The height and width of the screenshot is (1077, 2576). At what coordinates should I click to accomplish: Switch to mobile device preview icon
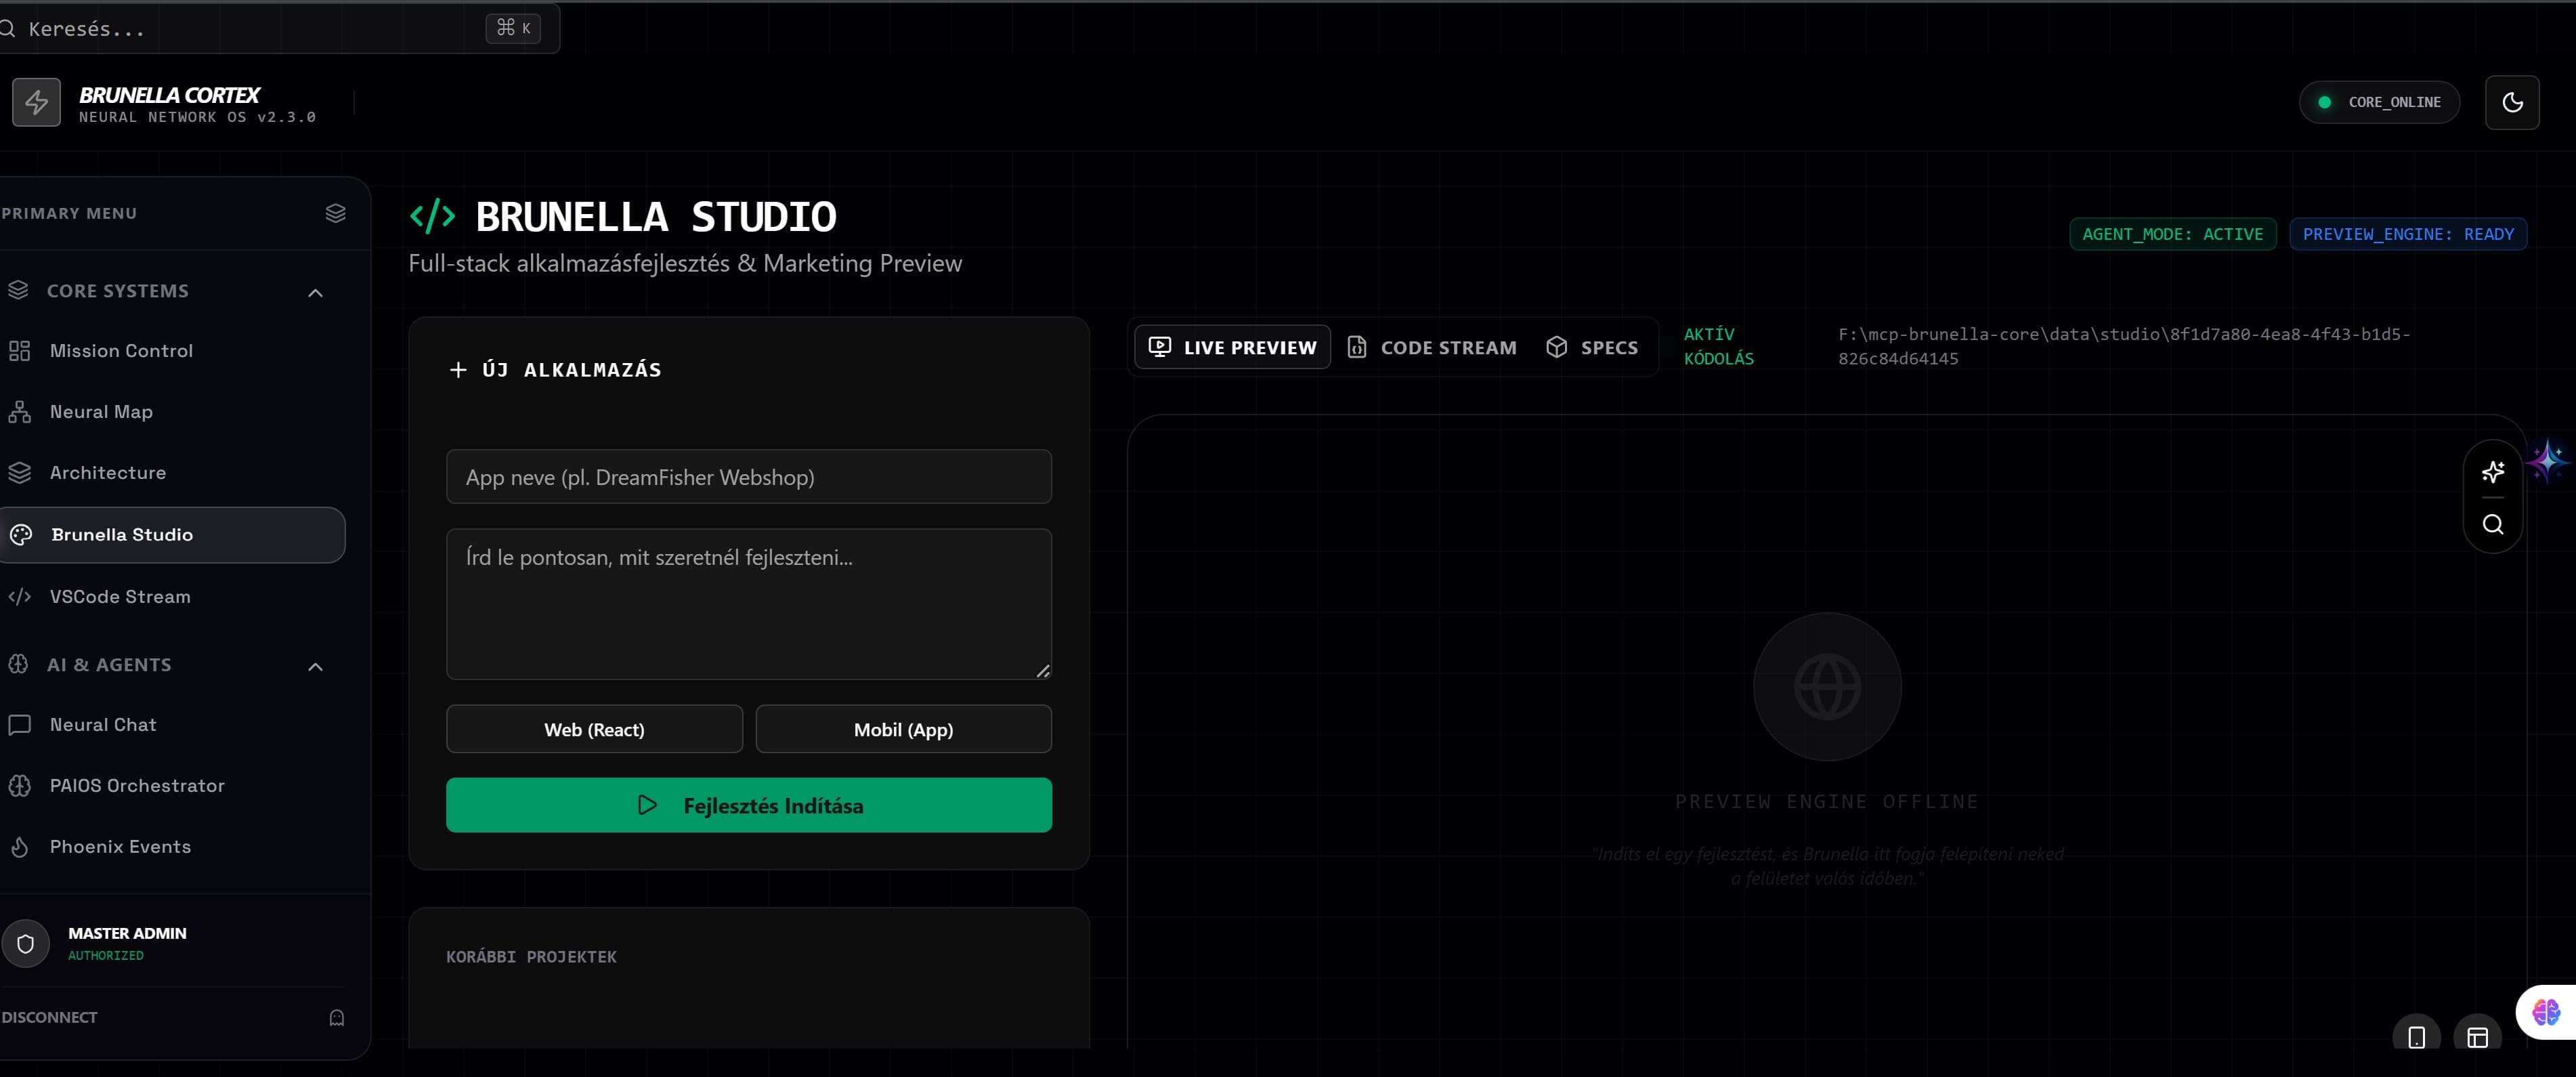[x=2416, y=1037]
